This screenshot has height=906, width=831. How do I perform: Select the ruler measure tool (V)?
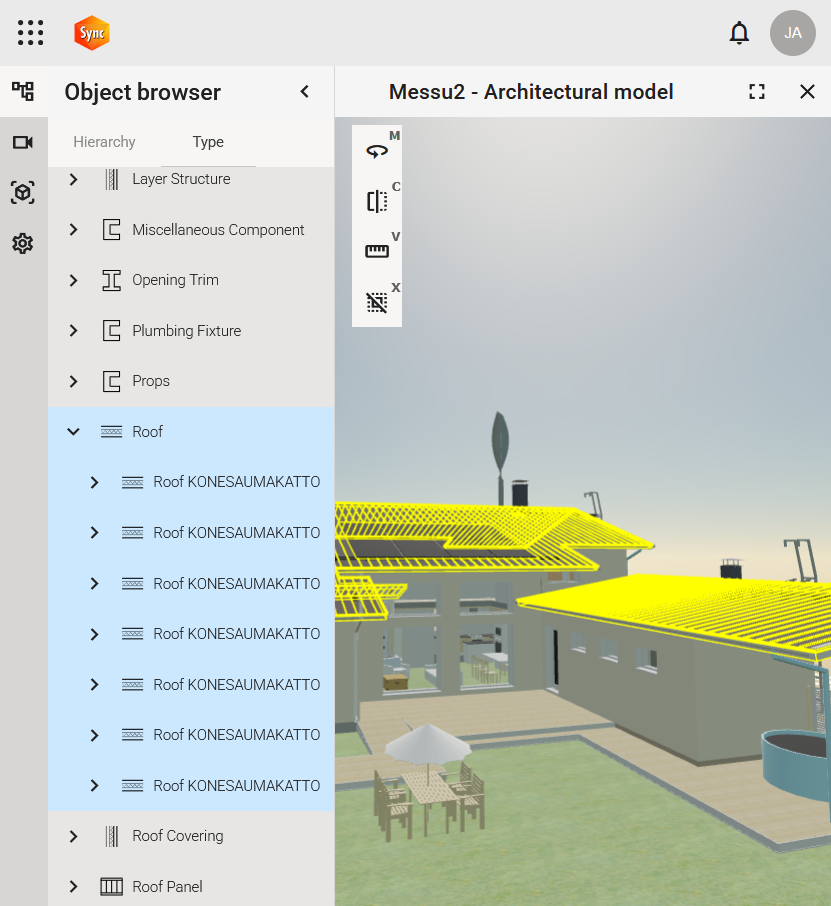click(x=377, y=251)
